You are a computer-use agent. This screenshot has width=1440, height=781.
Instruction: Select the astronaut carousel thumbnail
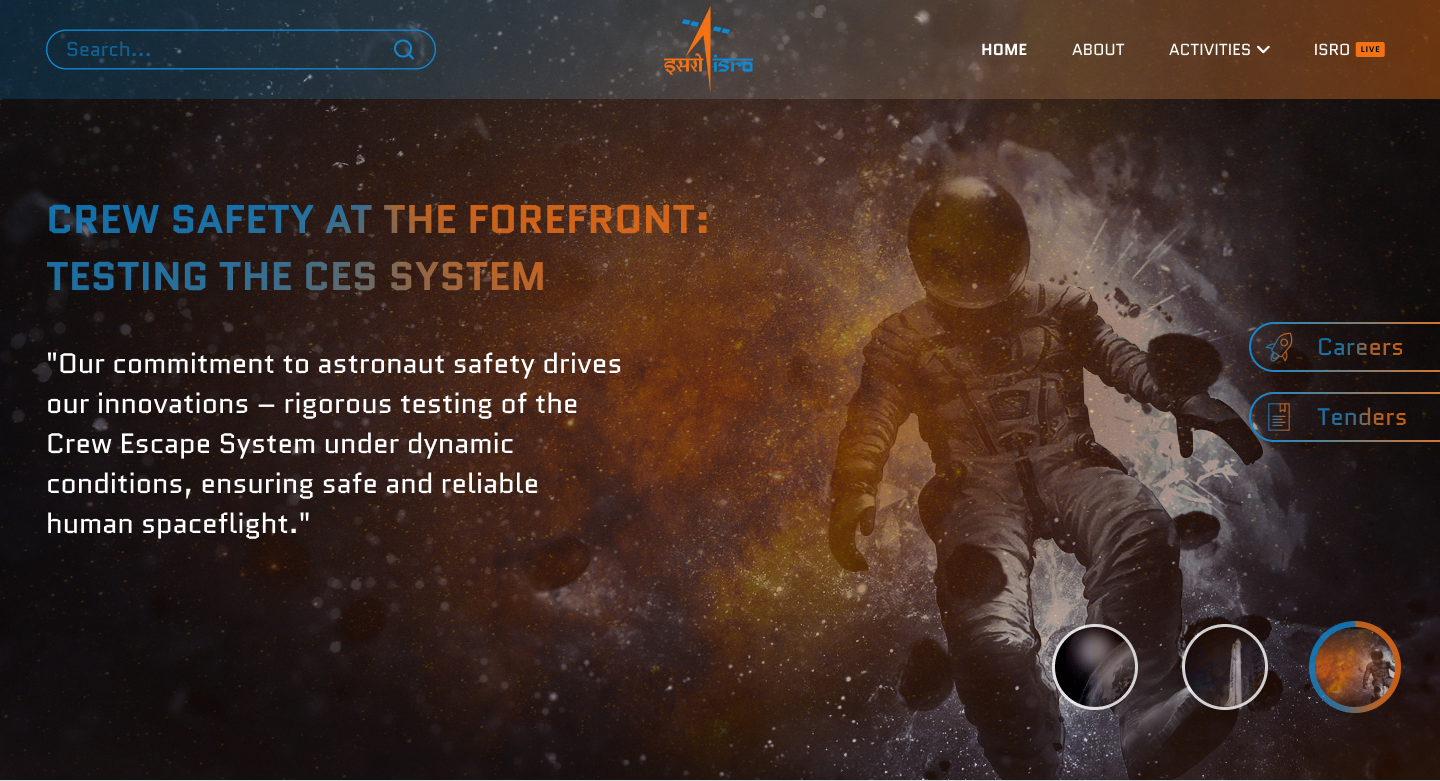[1355, 667]
